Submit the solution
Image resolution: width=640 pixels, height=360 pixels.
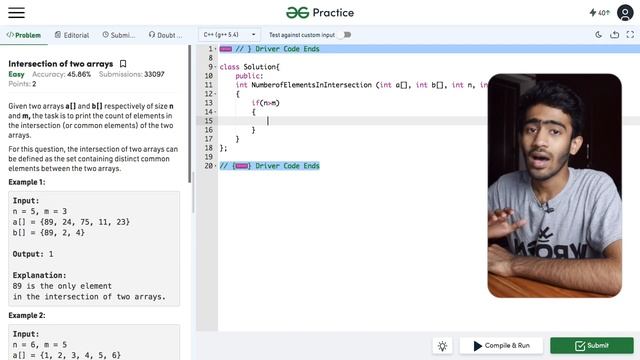[592, 346]
